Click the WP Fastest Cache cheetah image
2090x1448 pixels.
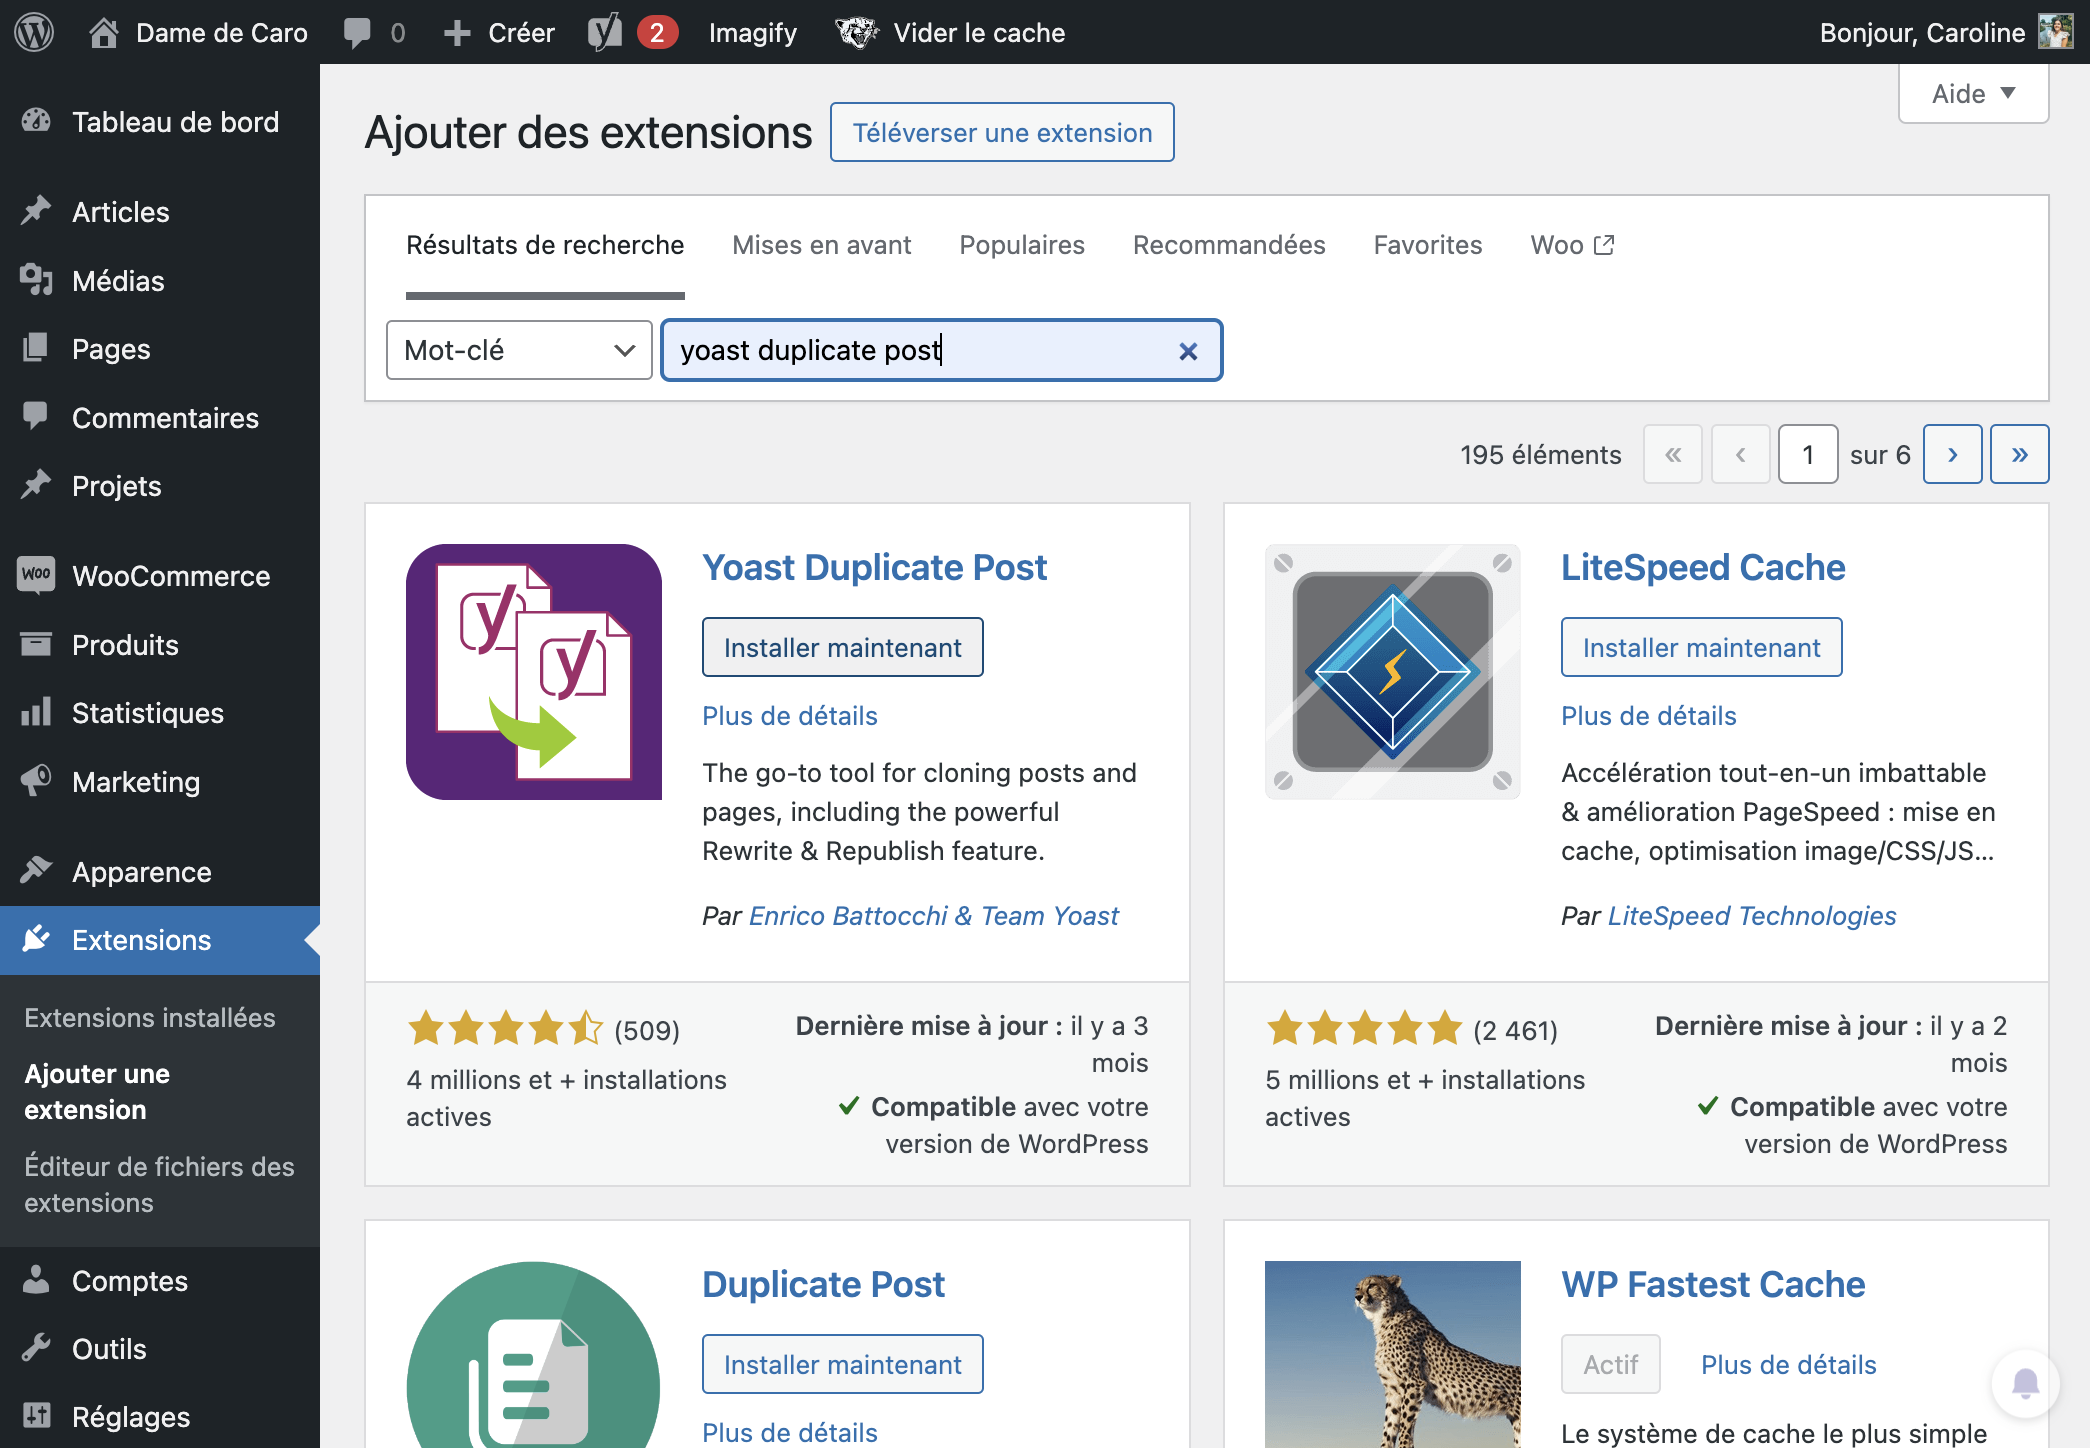pos(1393,1354)
